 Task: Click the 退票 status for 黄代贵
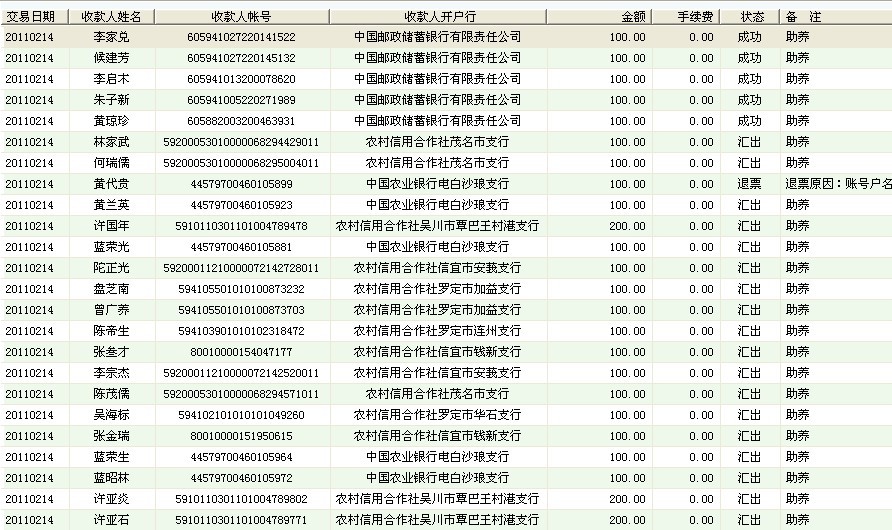(x=749, y=184)
